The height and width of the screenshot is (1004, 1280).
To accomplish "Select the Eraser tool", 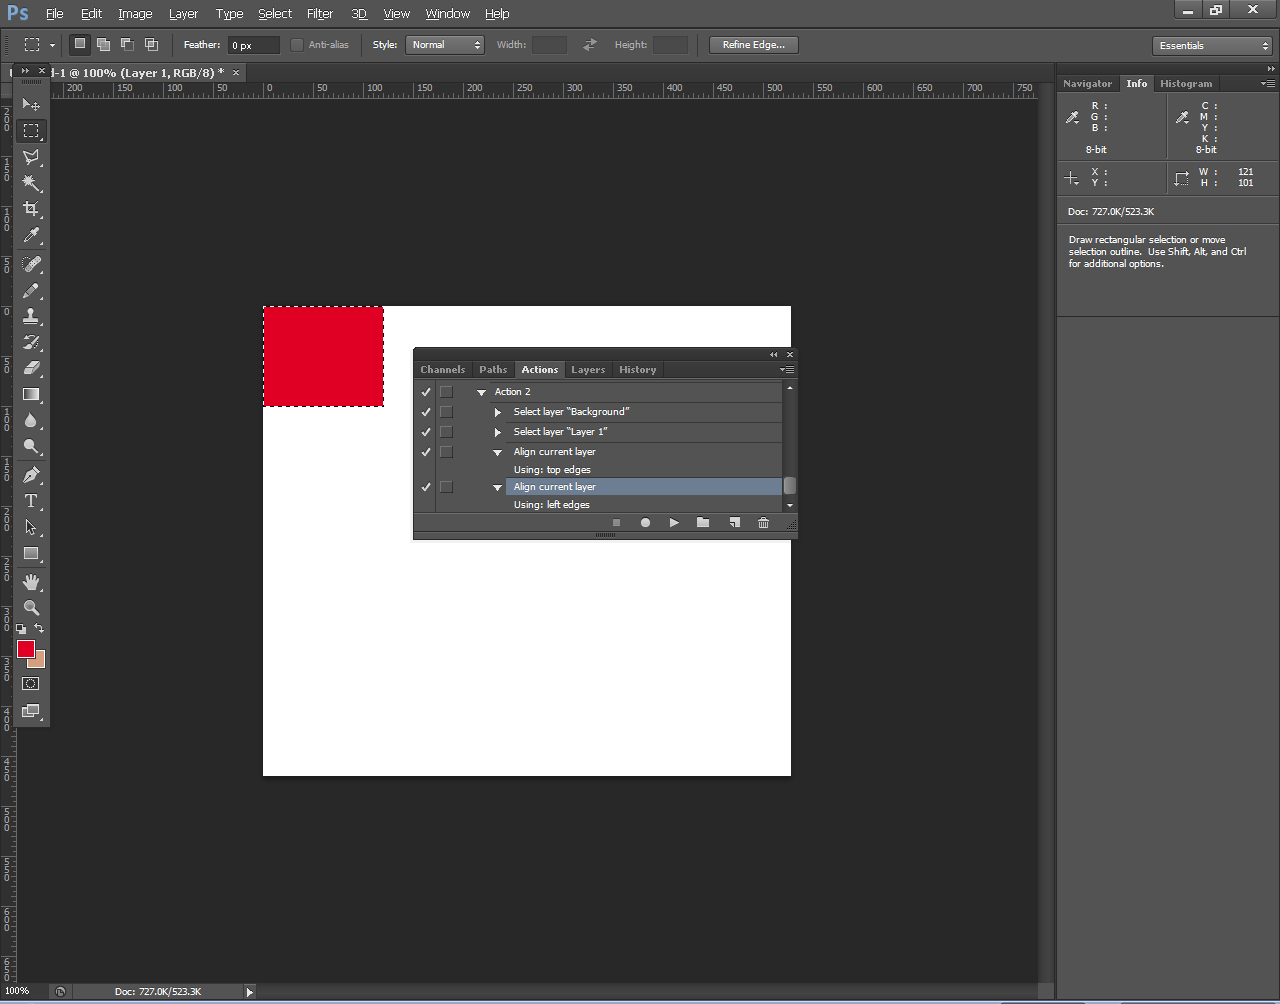I will (x=31, y=368).
